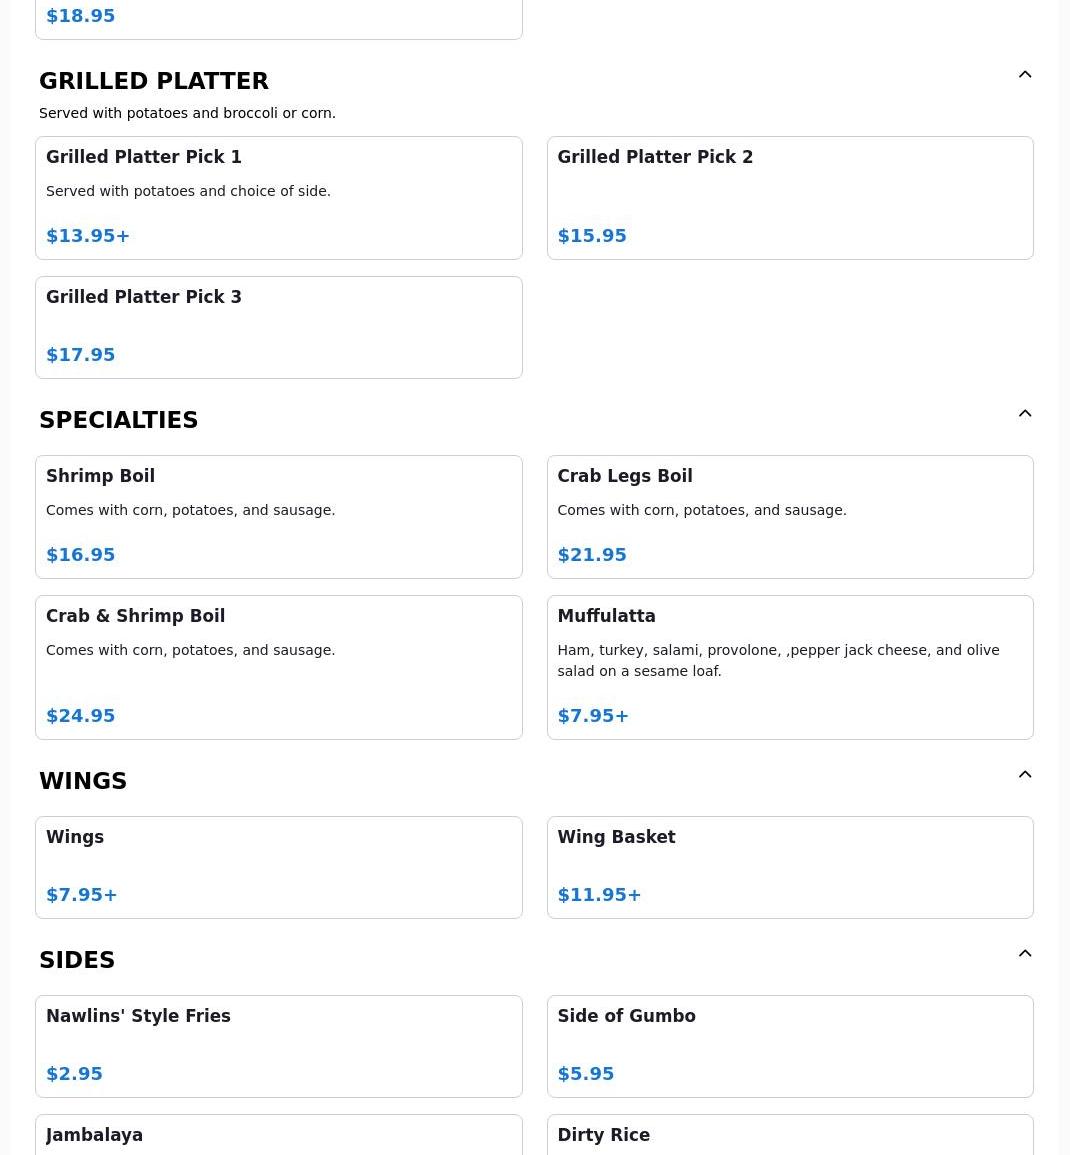Viewport: 1070px width, 1155px height.
Task: Click the $18.95 item card at top
Action: (x=278, y=18)
